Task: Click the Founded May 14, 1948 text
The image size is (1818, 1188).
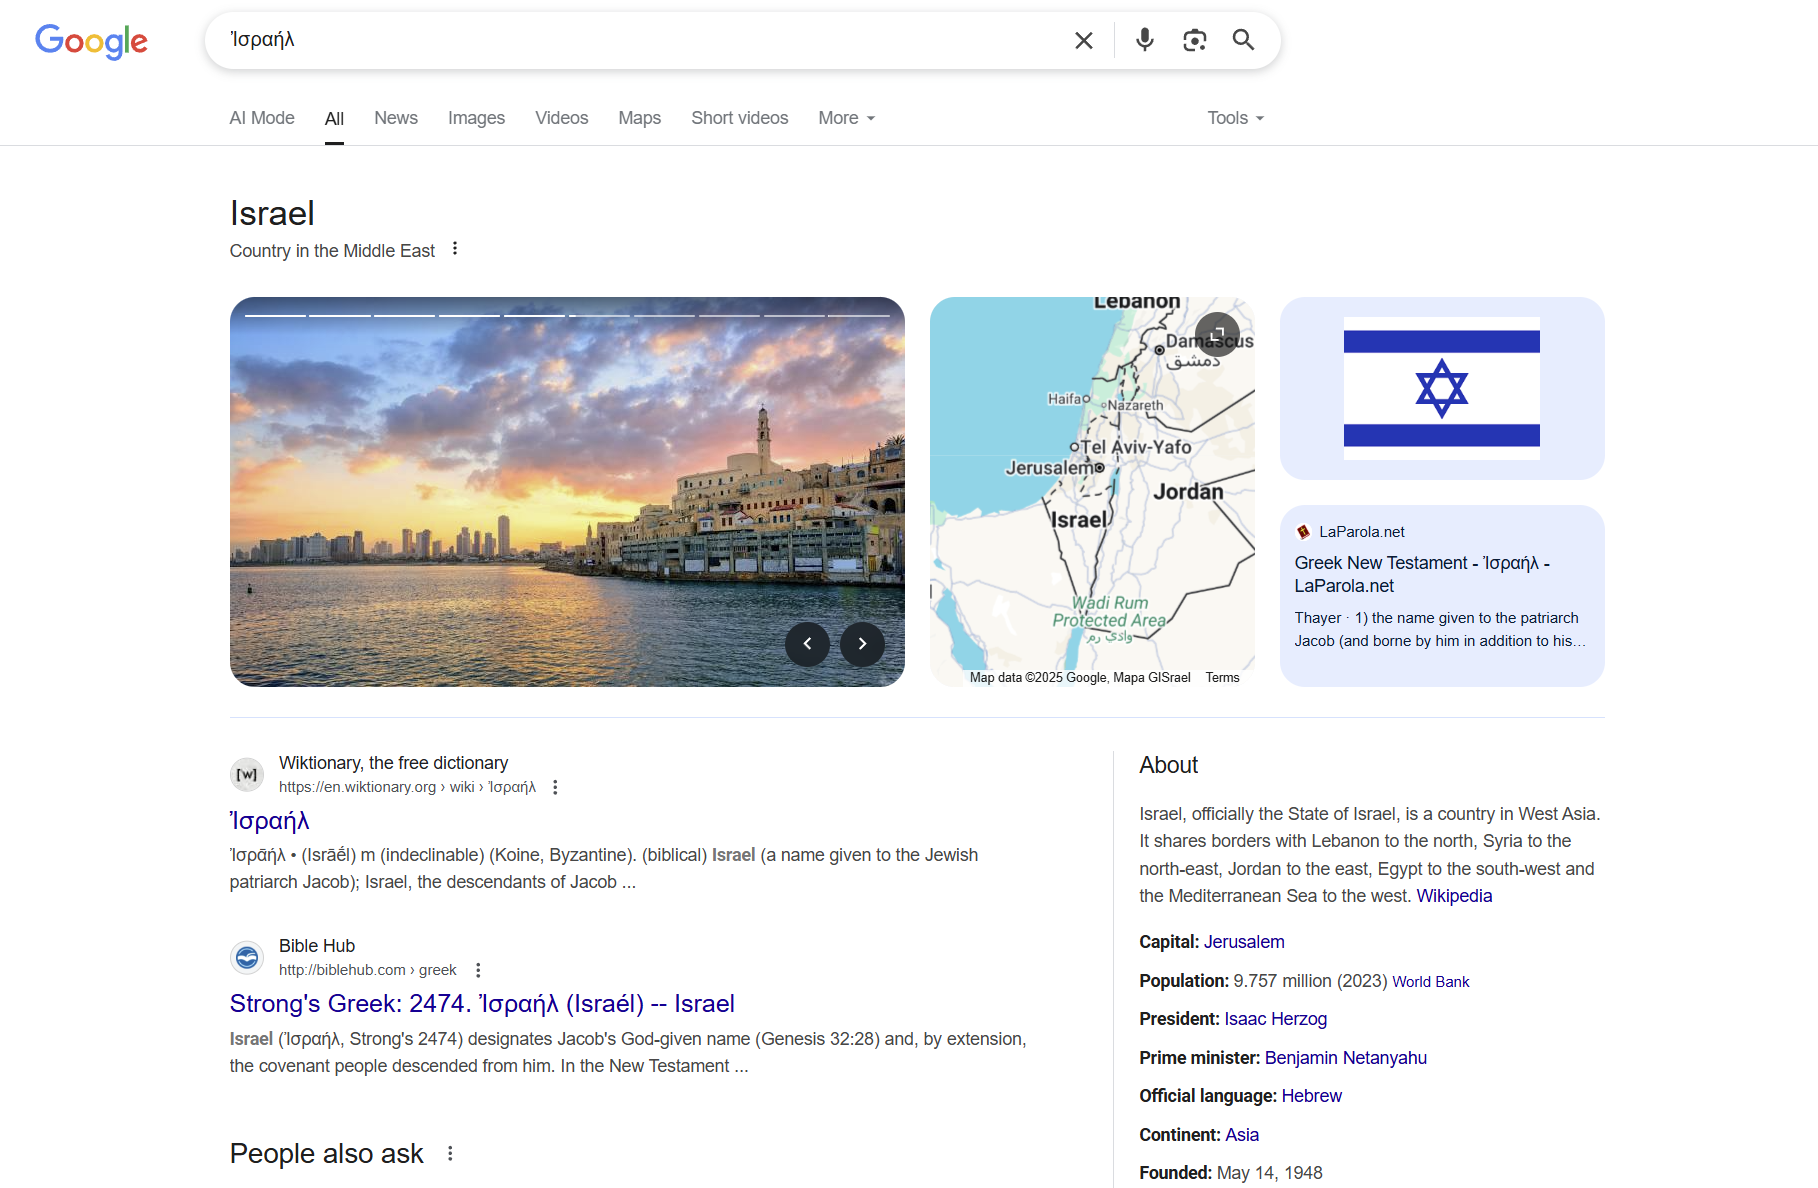Action: [1231, 1173]
